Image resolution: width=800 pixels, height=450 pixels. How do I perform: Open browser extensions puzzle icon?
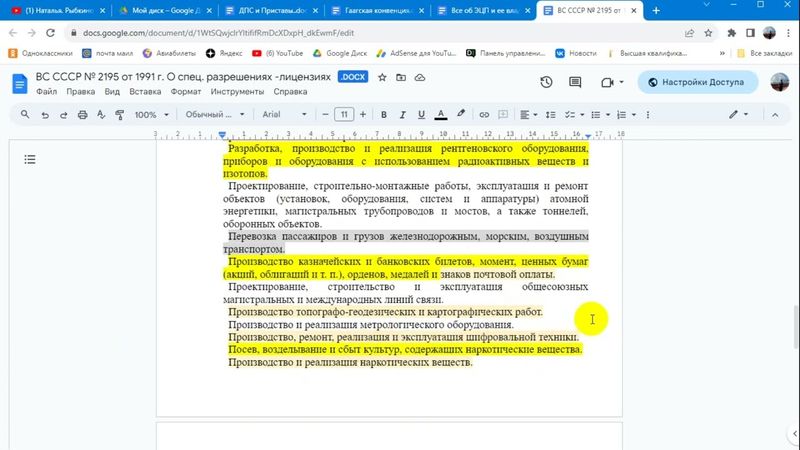click(731, 33)
